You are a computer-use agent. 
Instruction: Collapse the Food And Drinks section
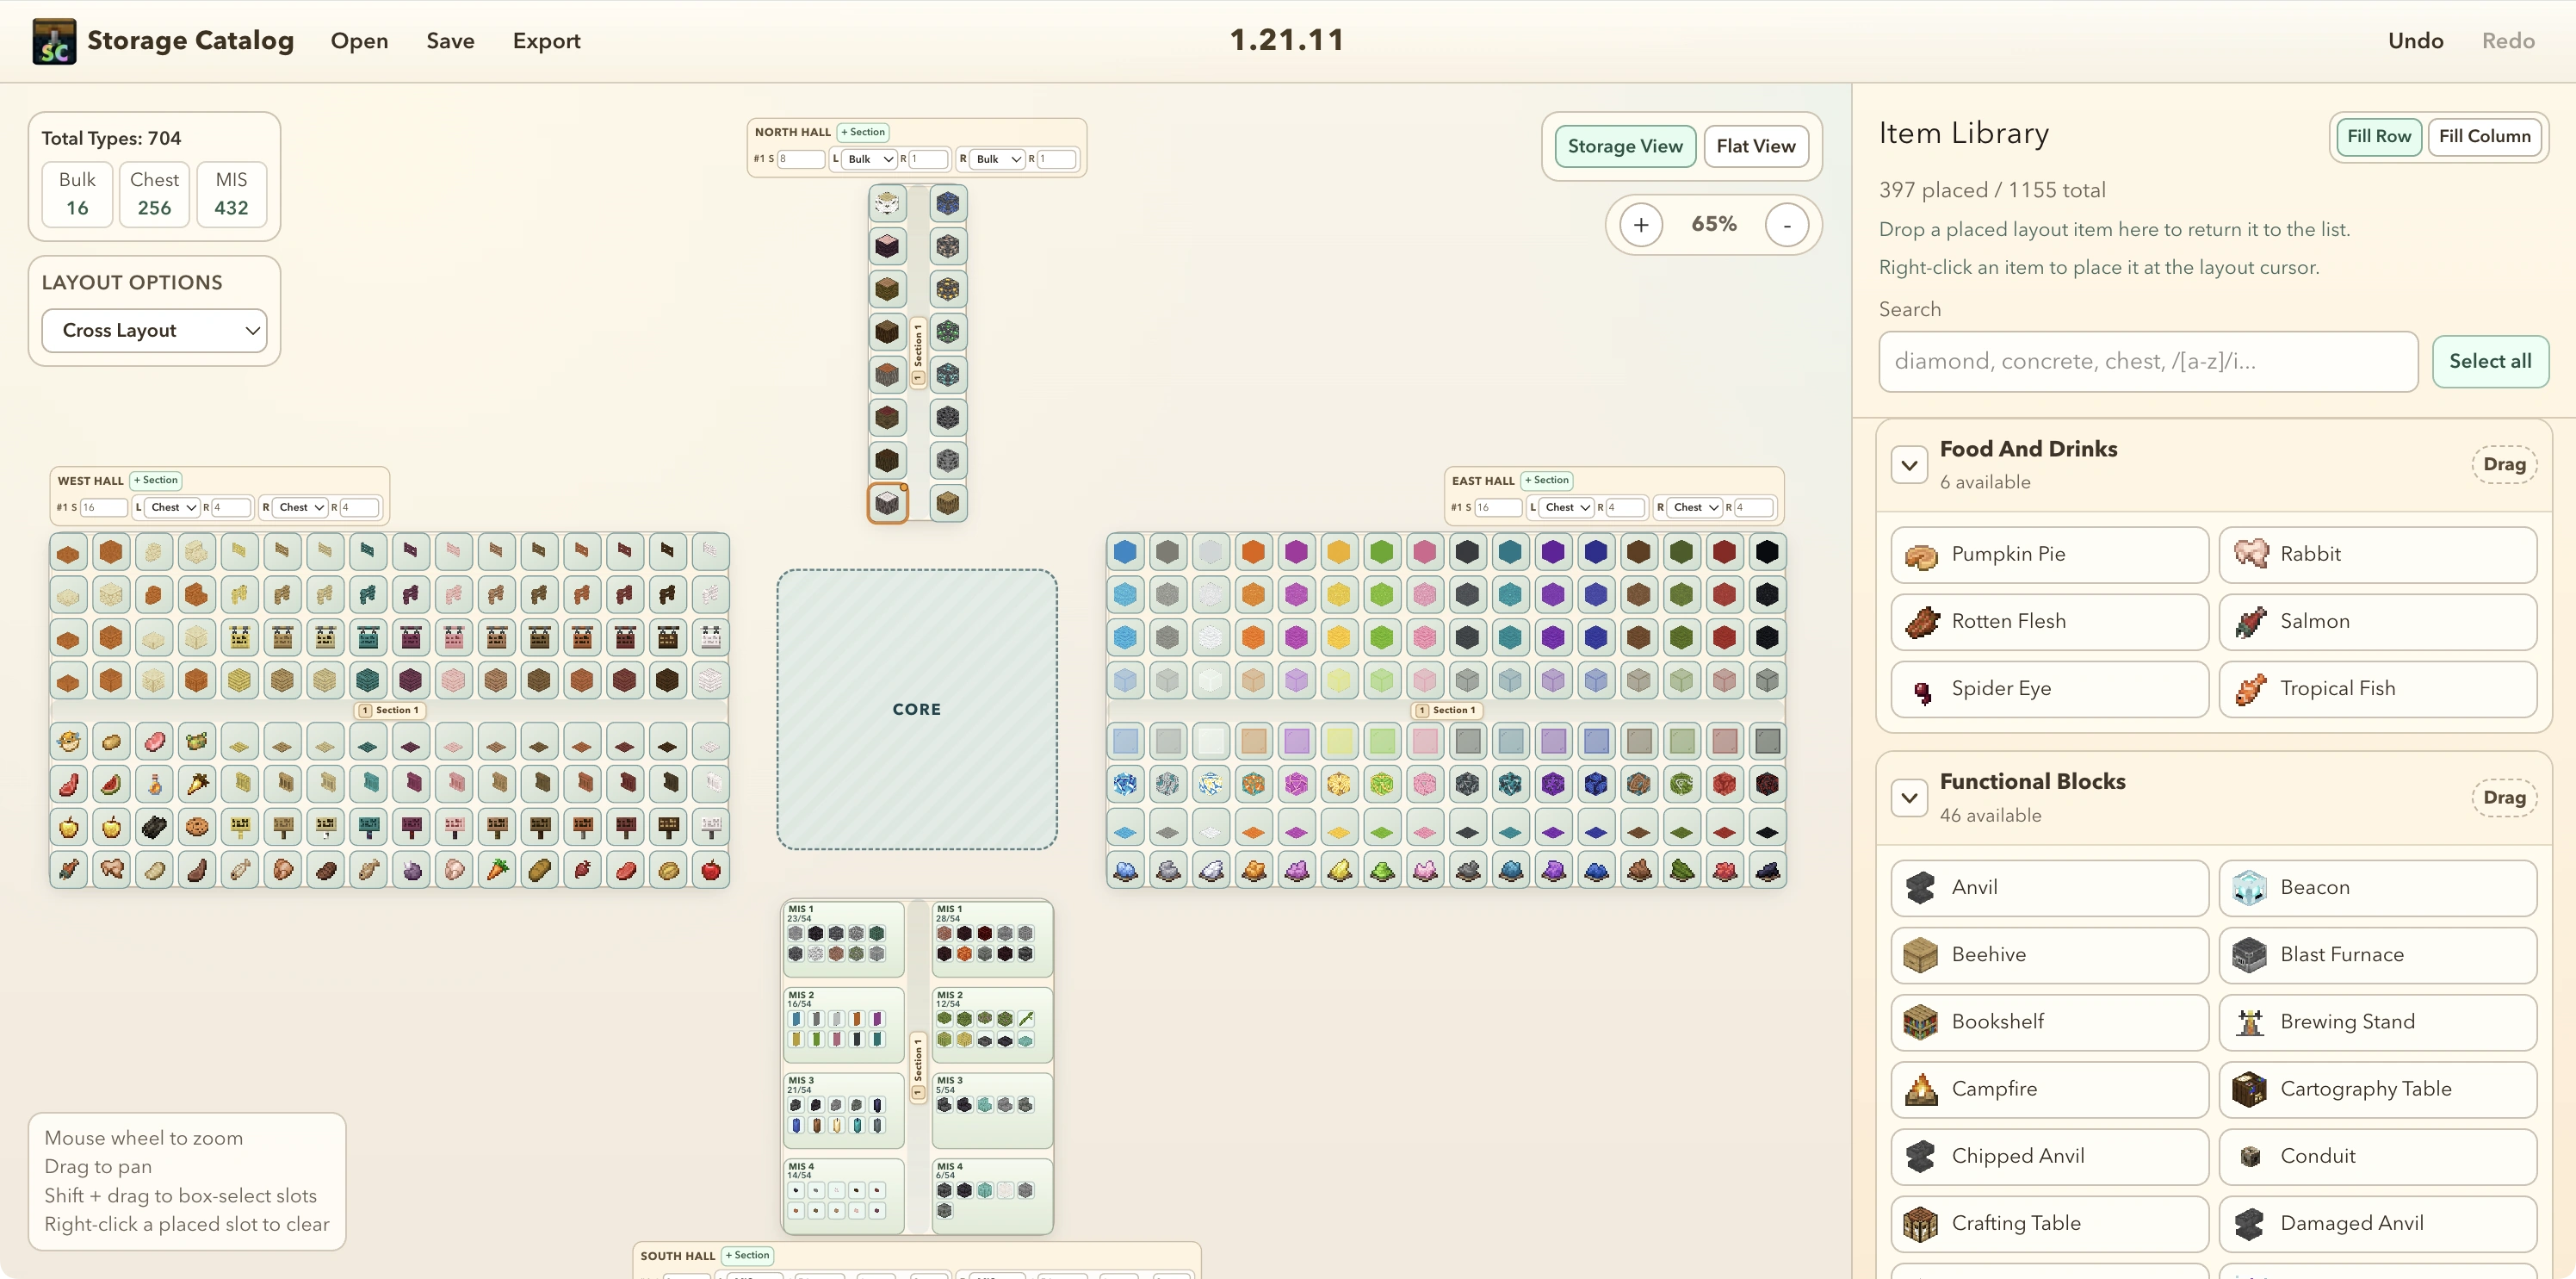[1909, 465]
